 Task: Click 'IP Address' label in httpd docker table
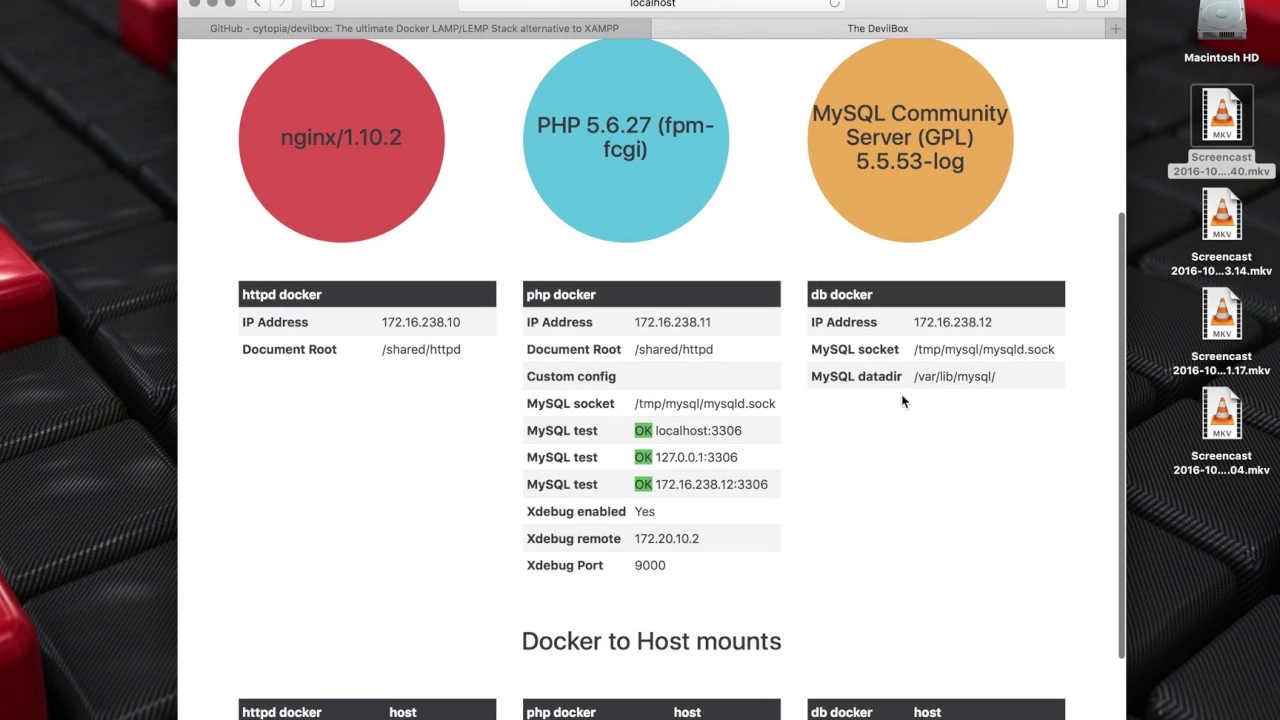(275, 322)
